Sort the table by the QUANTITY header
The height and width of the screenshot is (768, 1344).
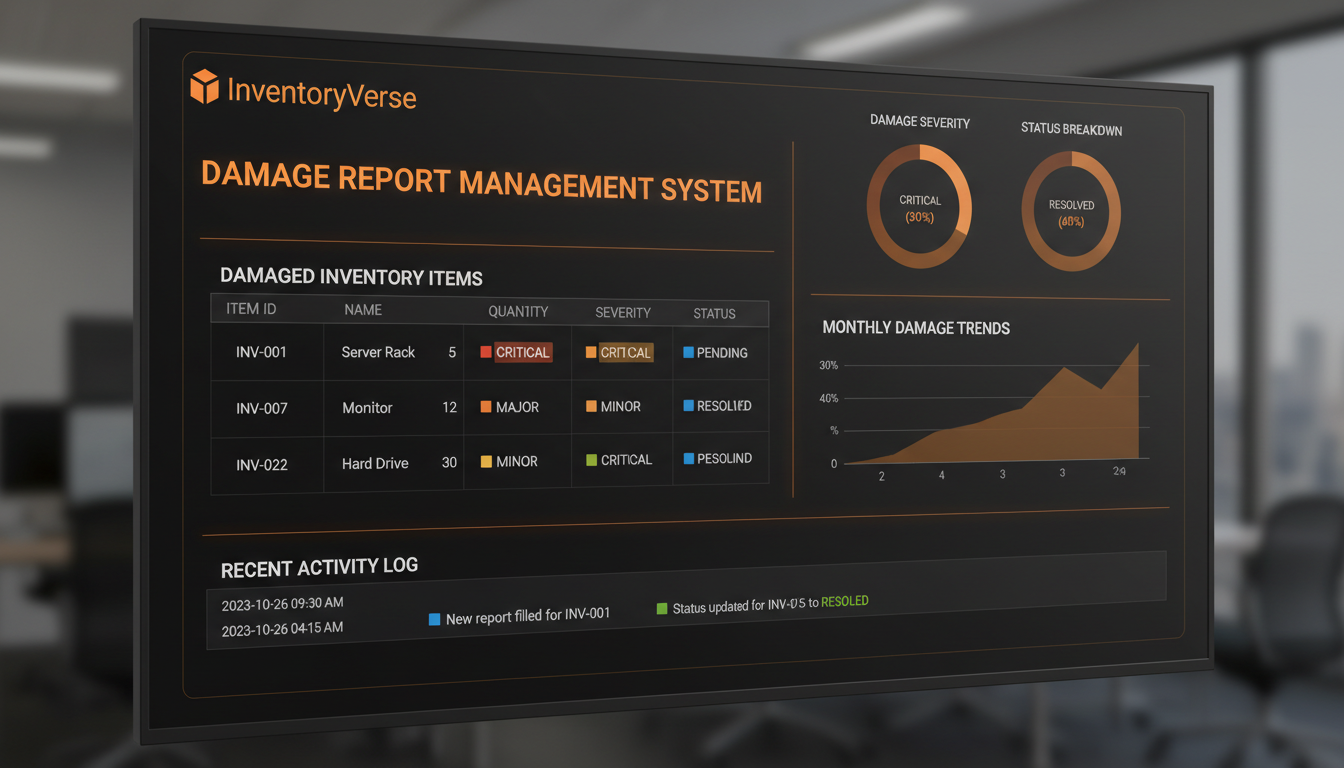click(x=518, y=311)
